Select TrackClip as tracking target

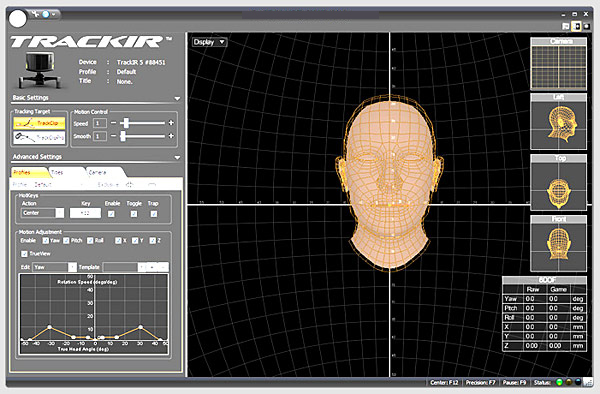pyautogui.click(x=39, y=123)
